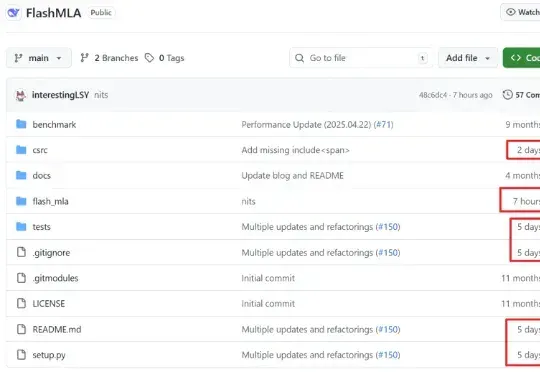The width and height of the screenshot is (540, 372).
Task: Click the setup.py file icon
Action: pos(21,354)
